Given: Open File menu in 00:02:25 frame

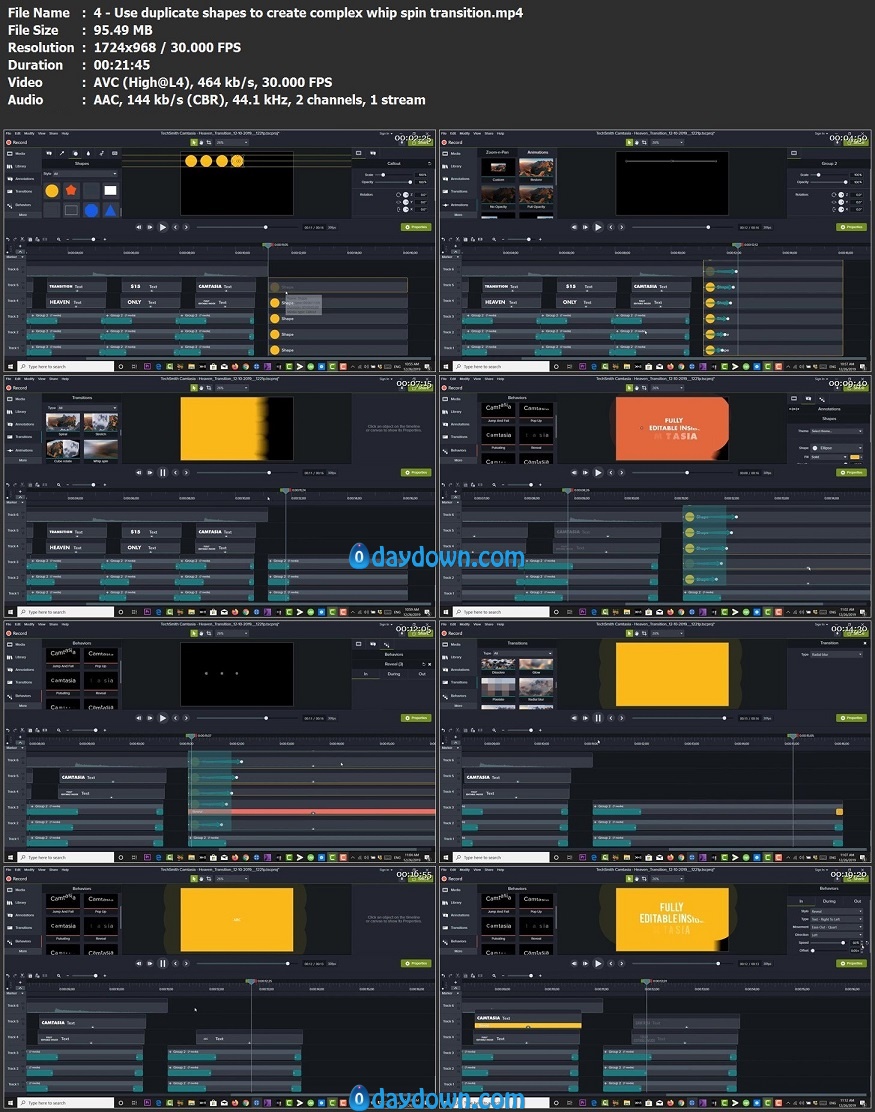Looking at the screenshot, I should point(8,133).
